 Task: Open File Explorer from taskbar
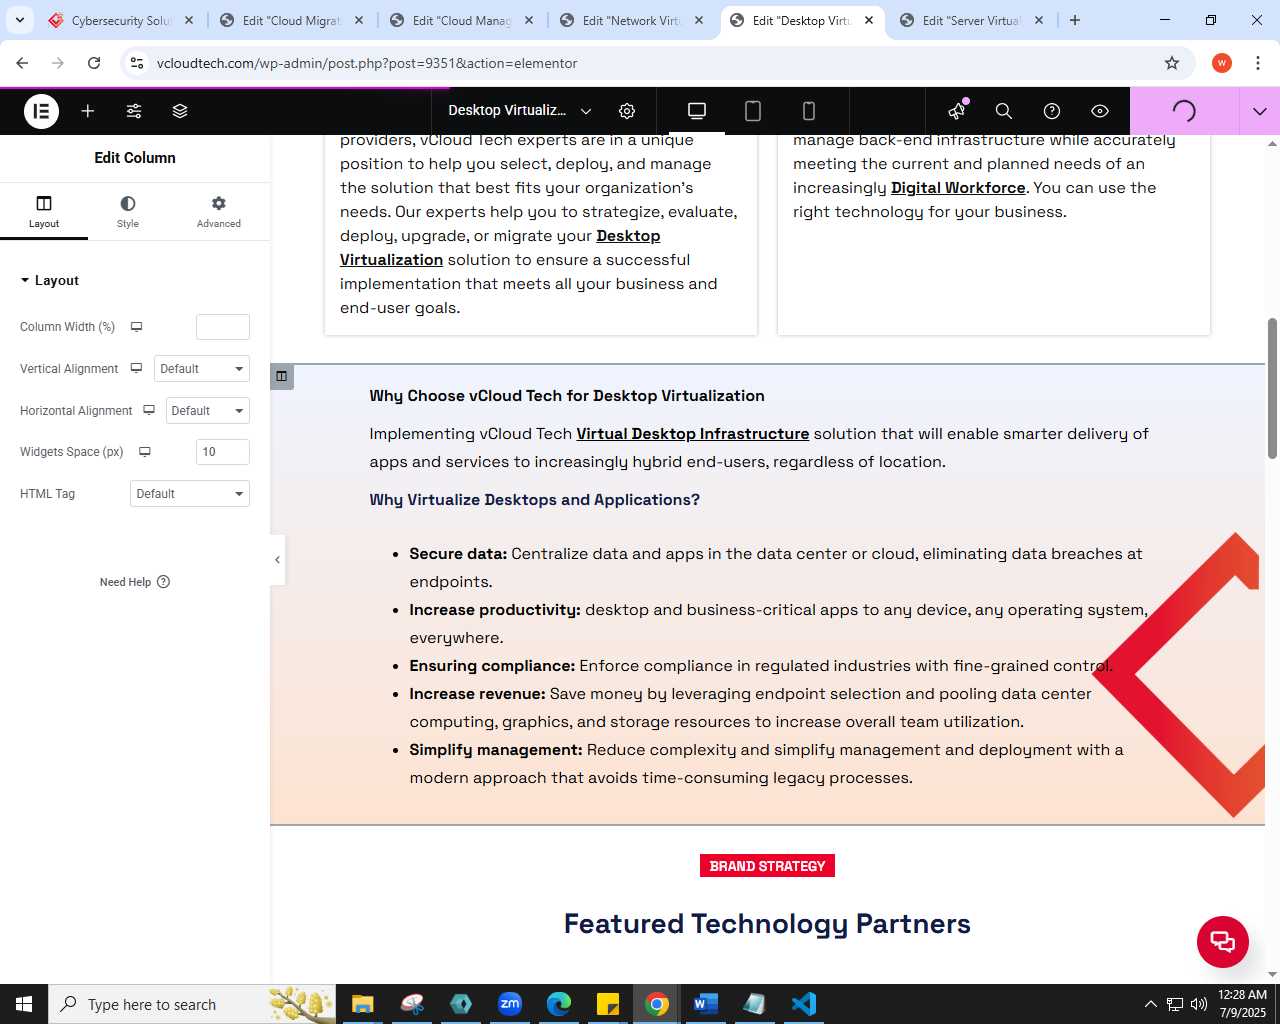coord(363,1004)
